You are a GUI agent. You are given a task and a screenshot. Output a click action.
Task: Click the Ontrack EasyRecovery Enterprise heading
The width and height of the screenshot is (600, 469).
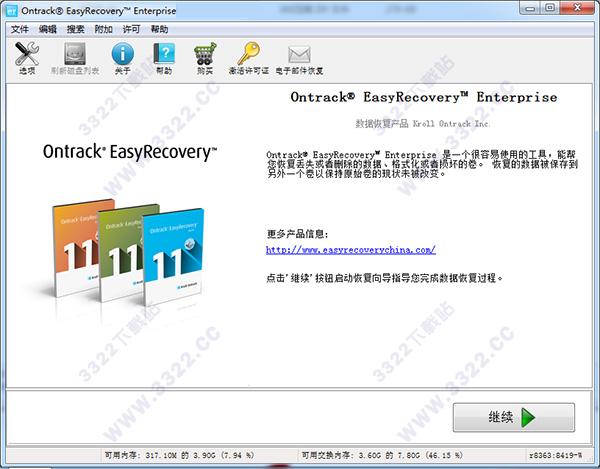tap(424, 97)
